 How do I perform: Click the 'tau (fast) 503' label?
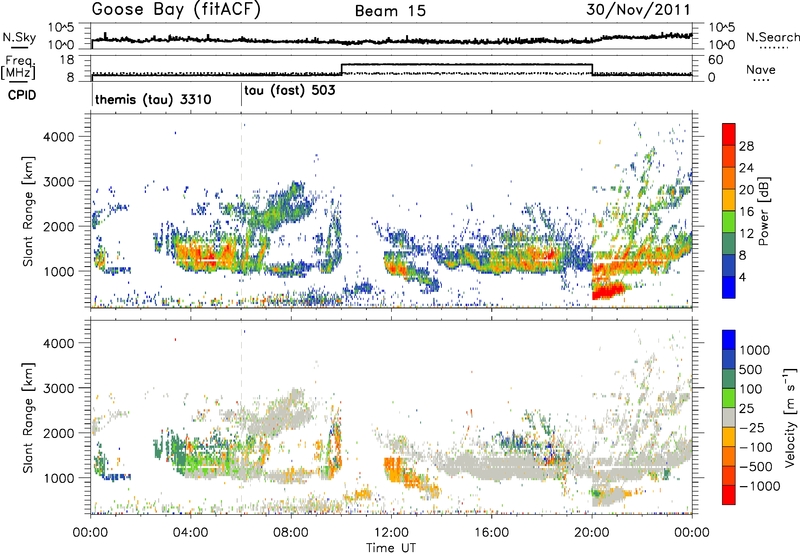click(290, 91)
